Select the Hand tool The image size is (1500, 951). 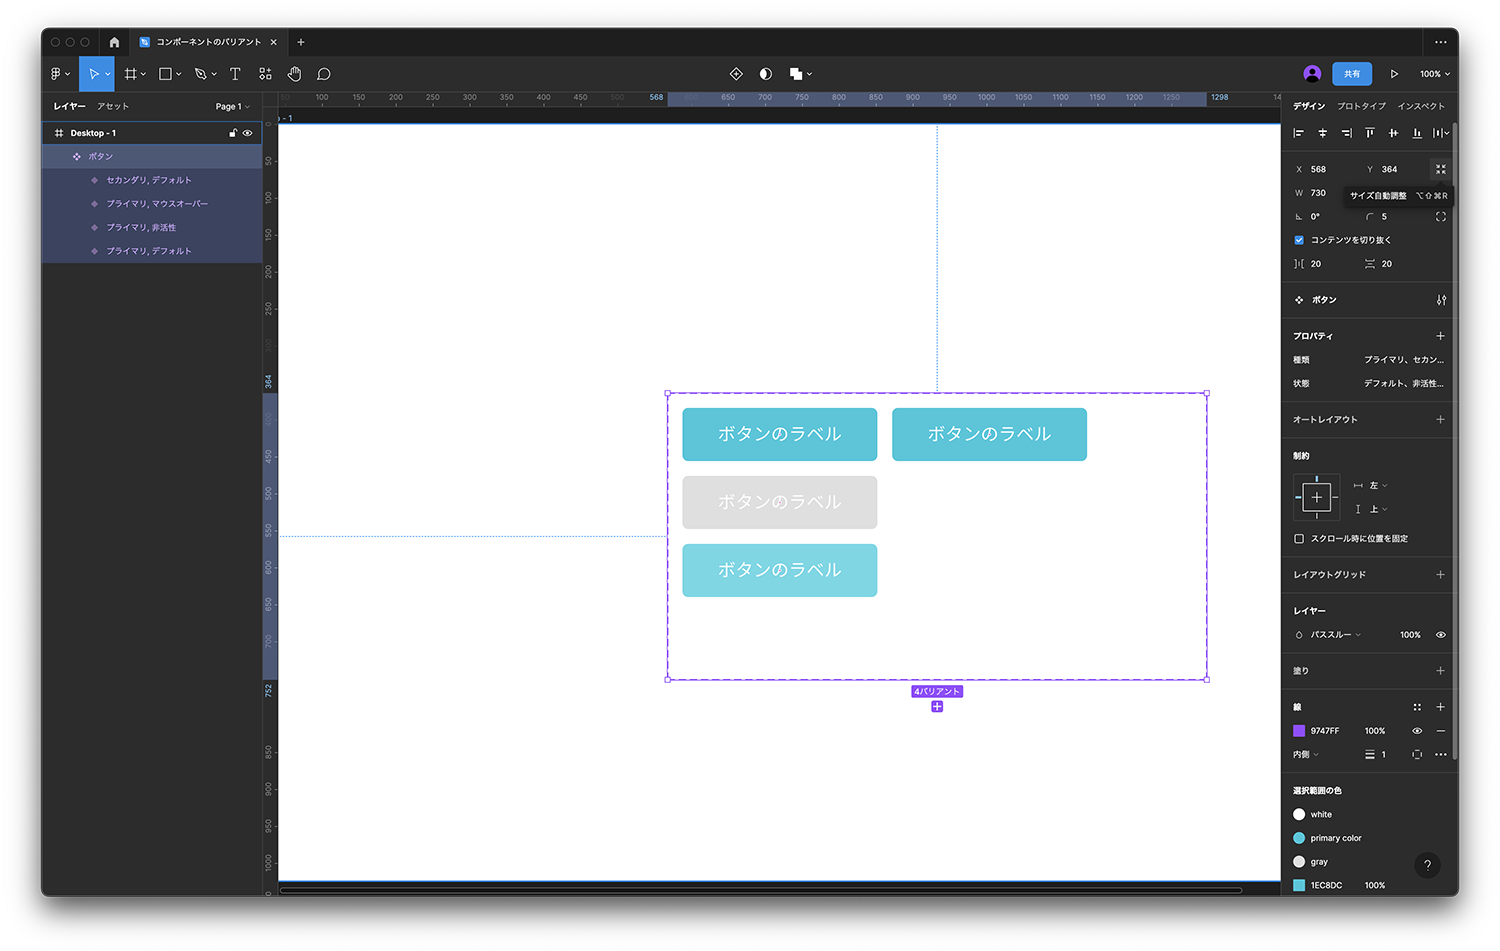294,74
